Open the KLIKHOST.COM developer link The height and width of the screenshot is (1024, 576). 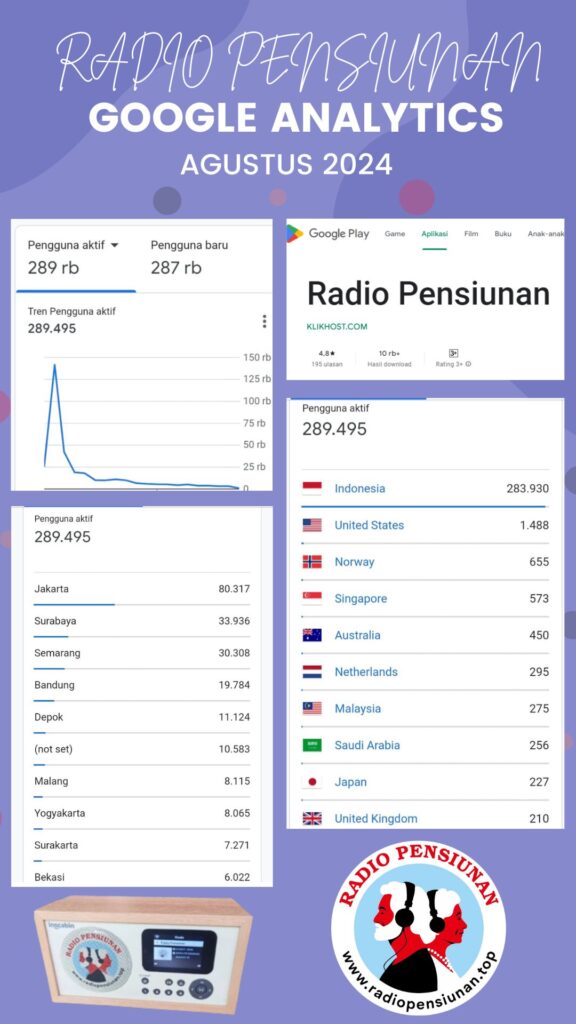coord(337,327)
